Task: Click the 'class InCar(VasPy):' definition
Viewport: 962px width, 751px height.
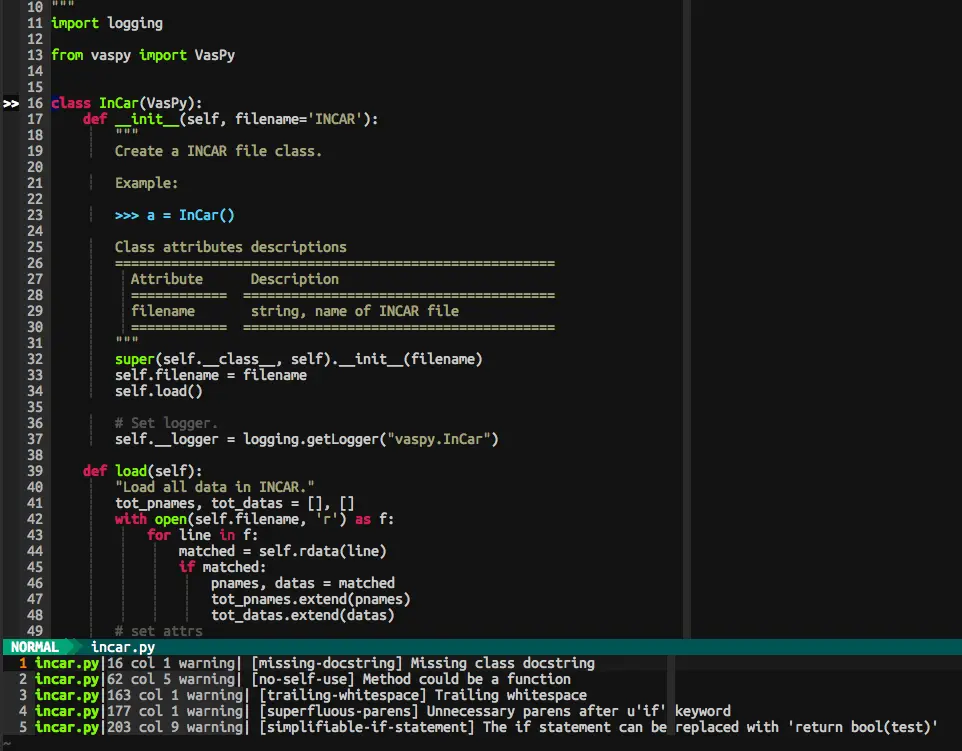Action: pos(127,103)
